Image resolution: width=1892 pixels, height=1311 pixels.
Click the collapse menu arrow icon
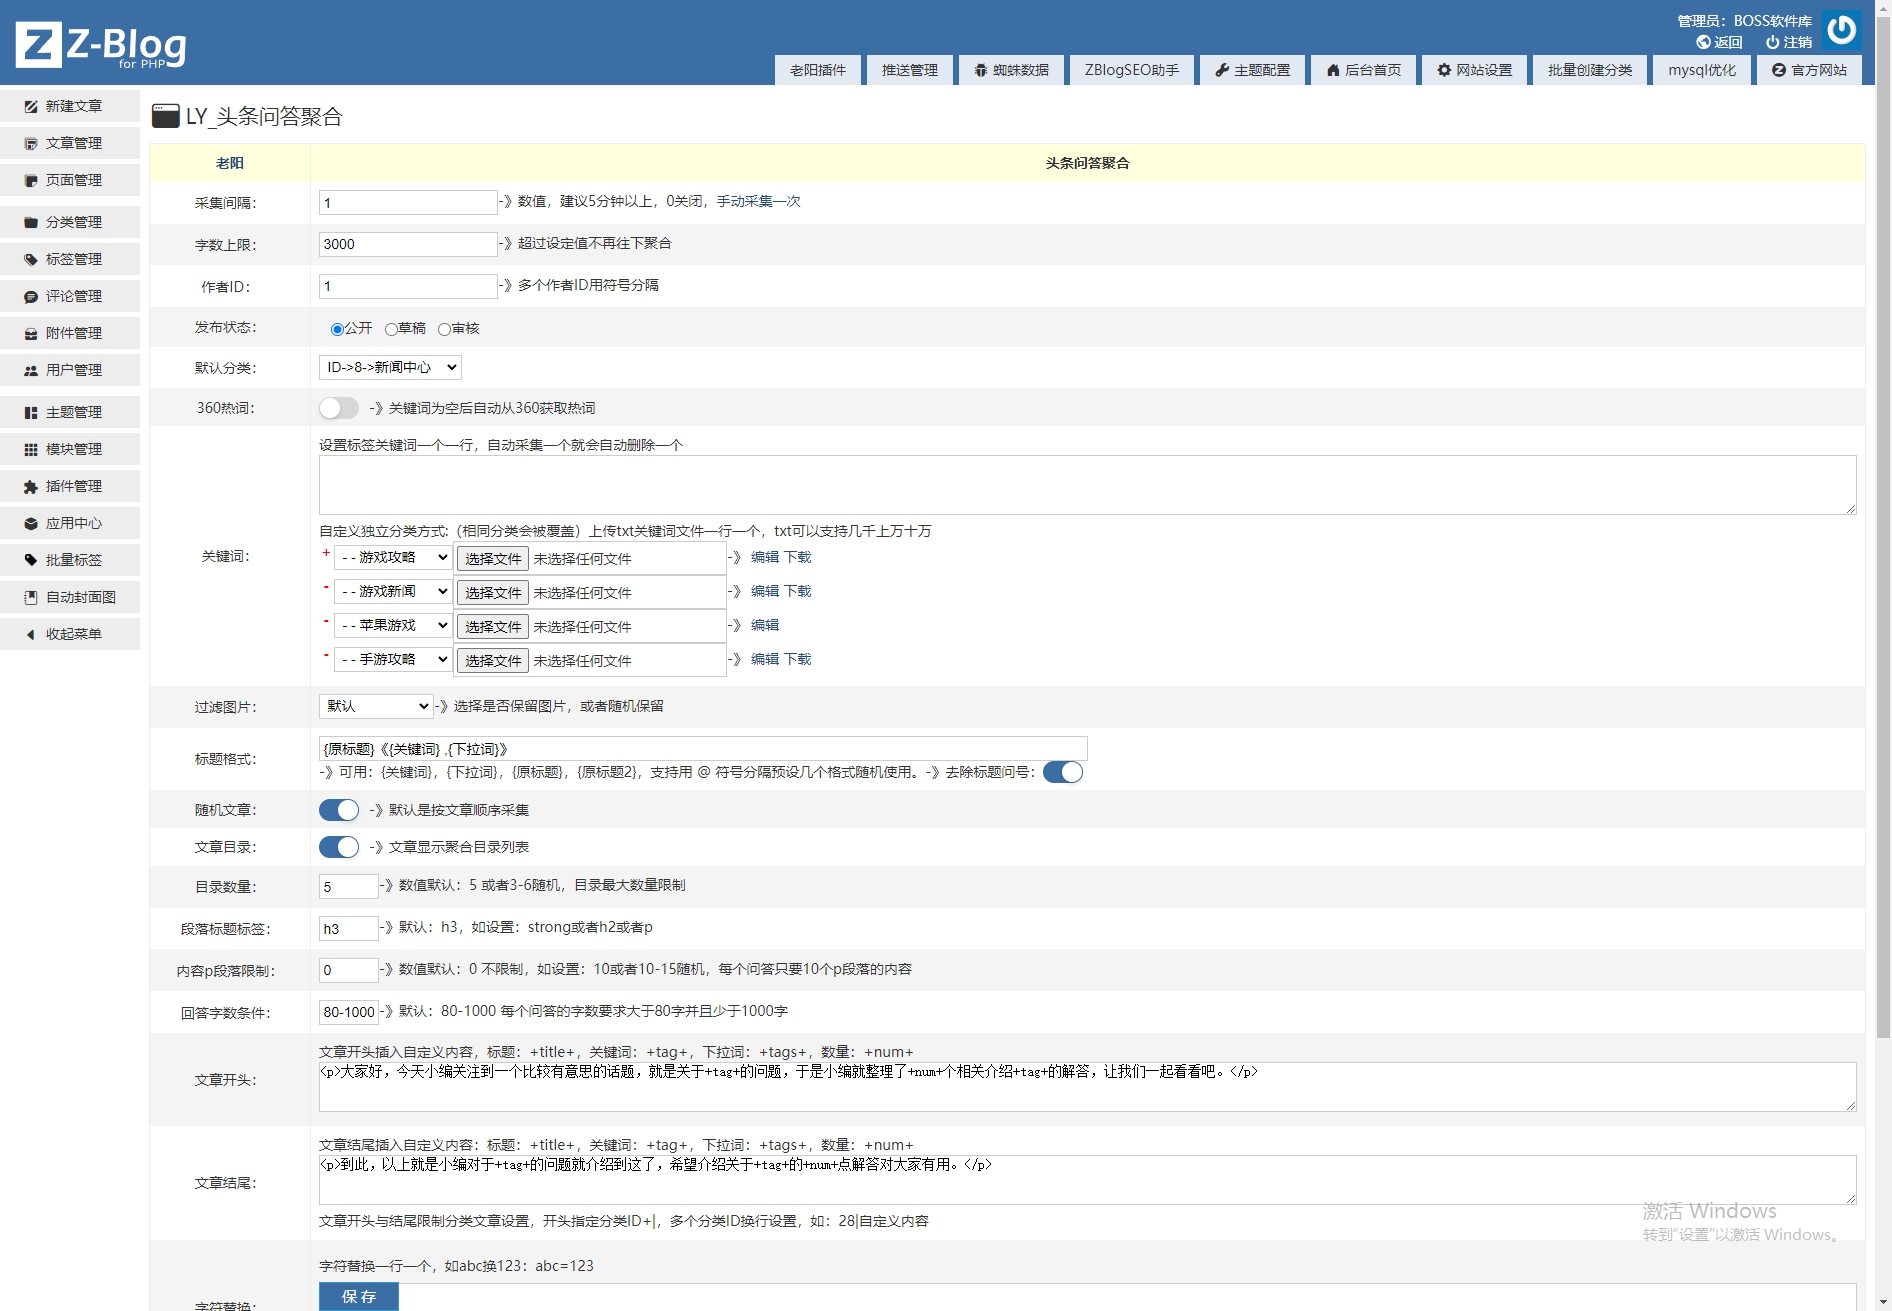[x=31, y=634]
